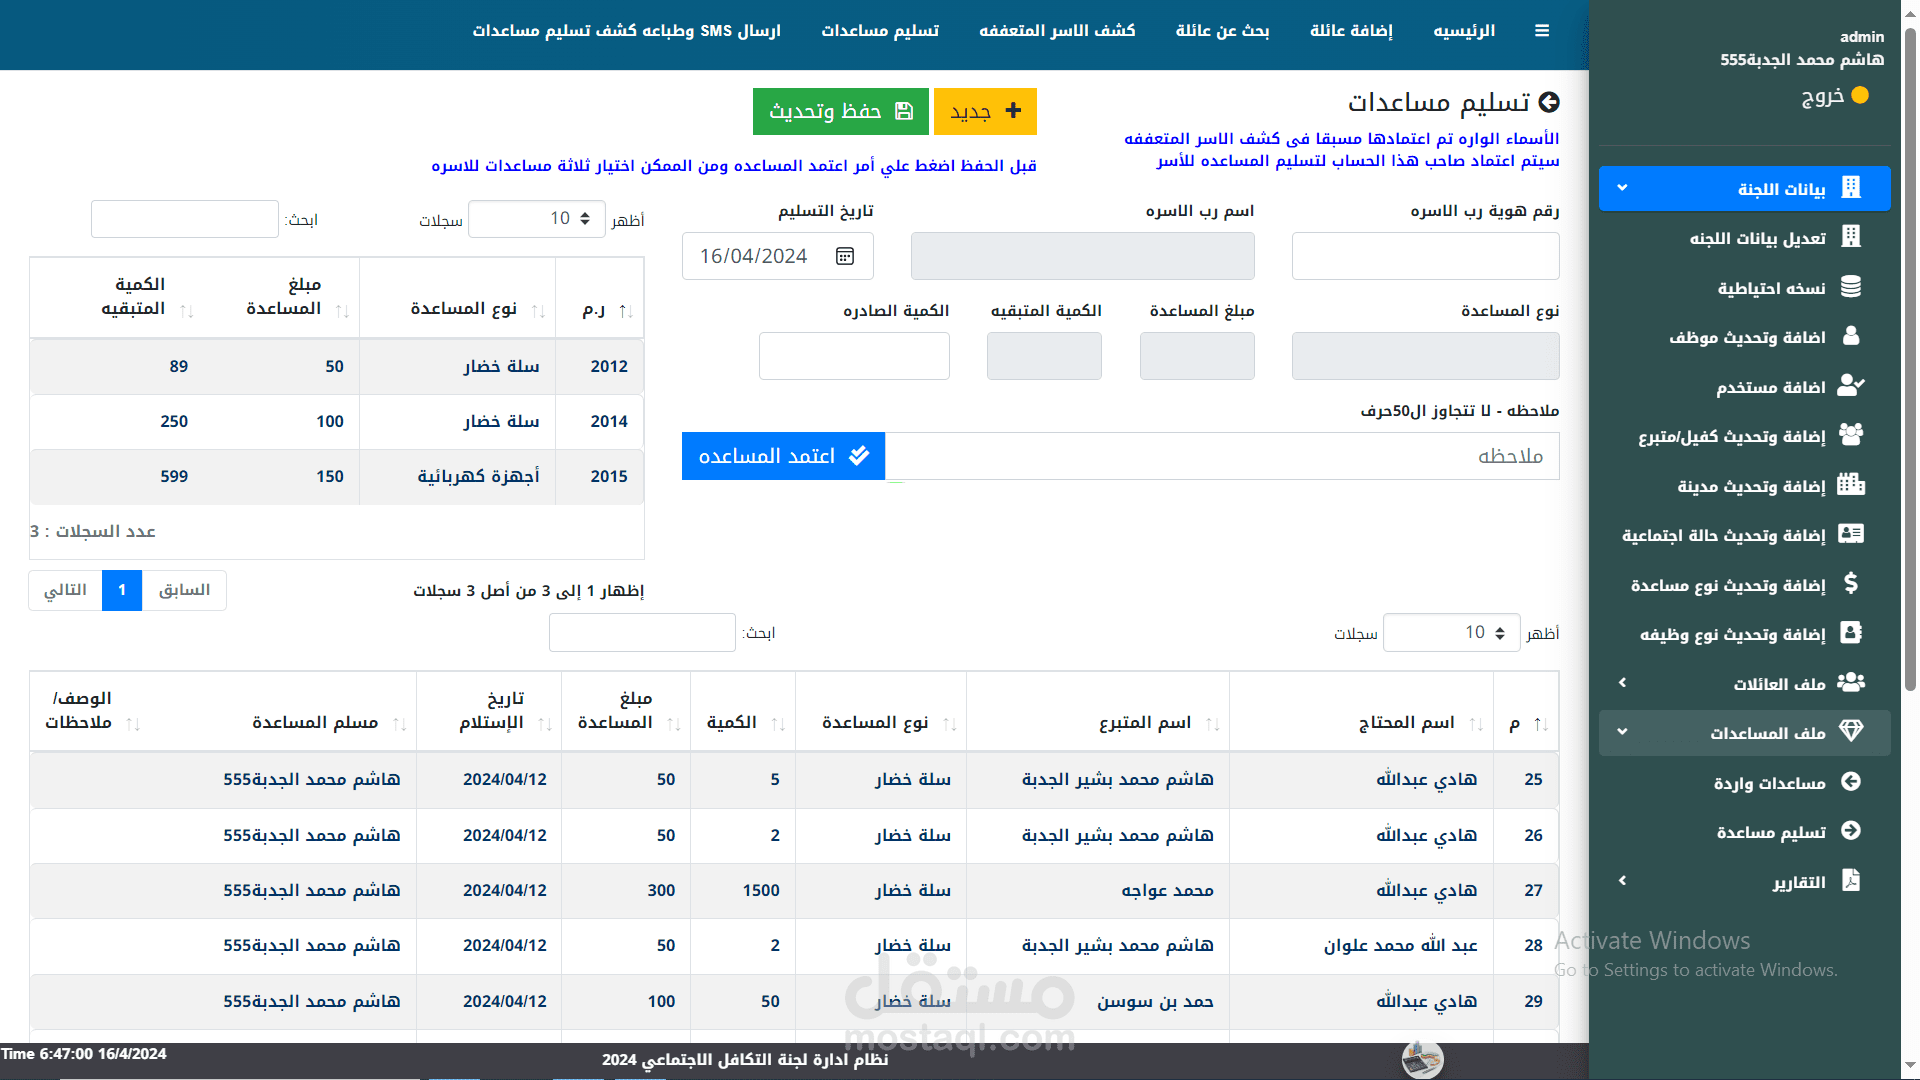Screen dimensions: 1920x1080
Task: Click the green حفظ وتحديث button
Action: point(840,111)
